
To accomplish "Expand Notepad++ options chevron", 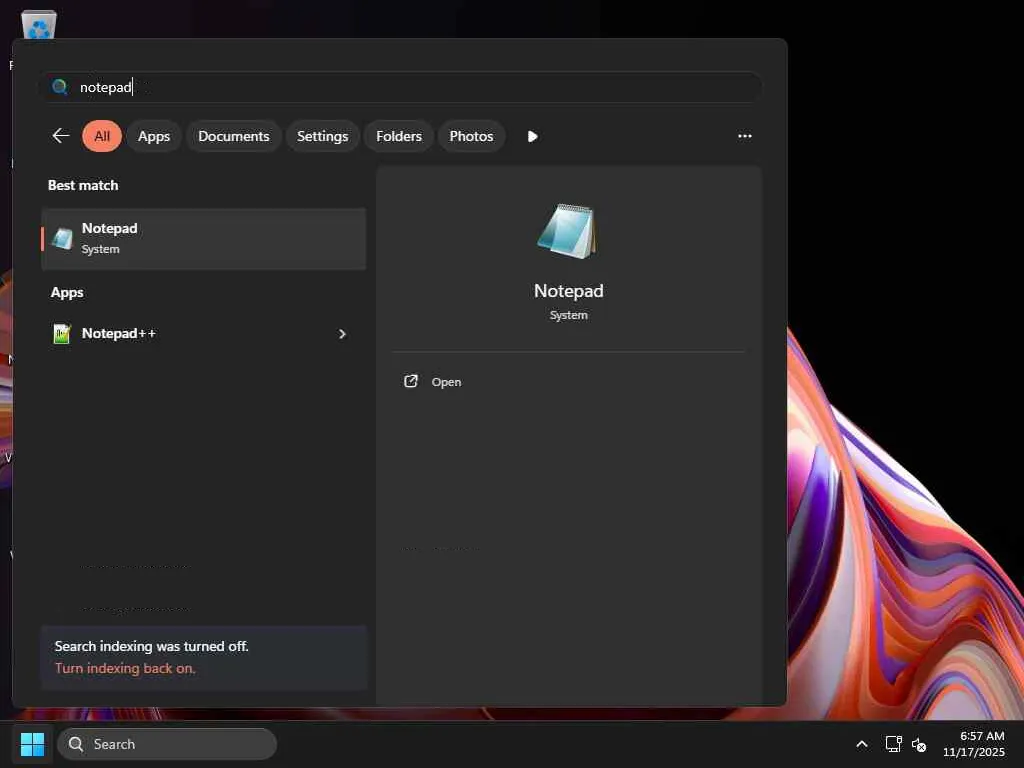I will click(342, 334).
